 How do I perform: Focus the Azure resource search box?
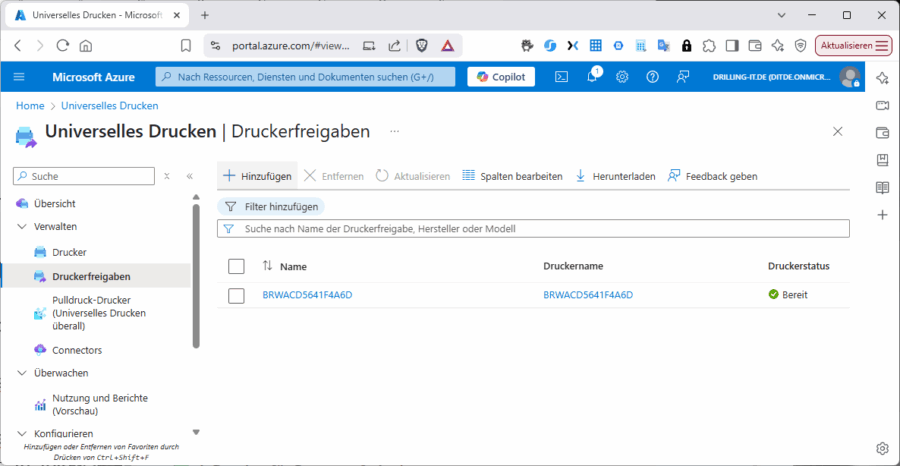(x=305, y=77)
